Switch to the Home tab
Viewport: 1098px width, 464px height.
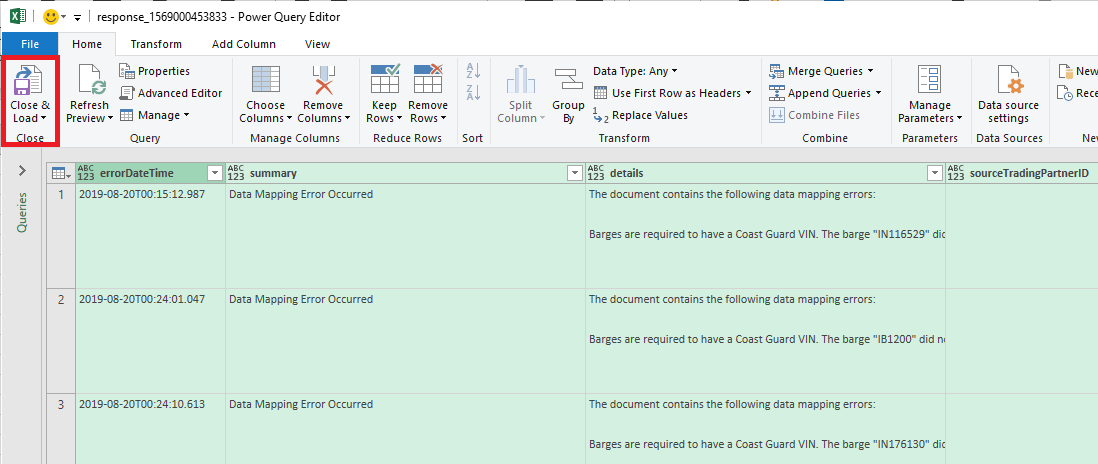click(x=87, y=44)
